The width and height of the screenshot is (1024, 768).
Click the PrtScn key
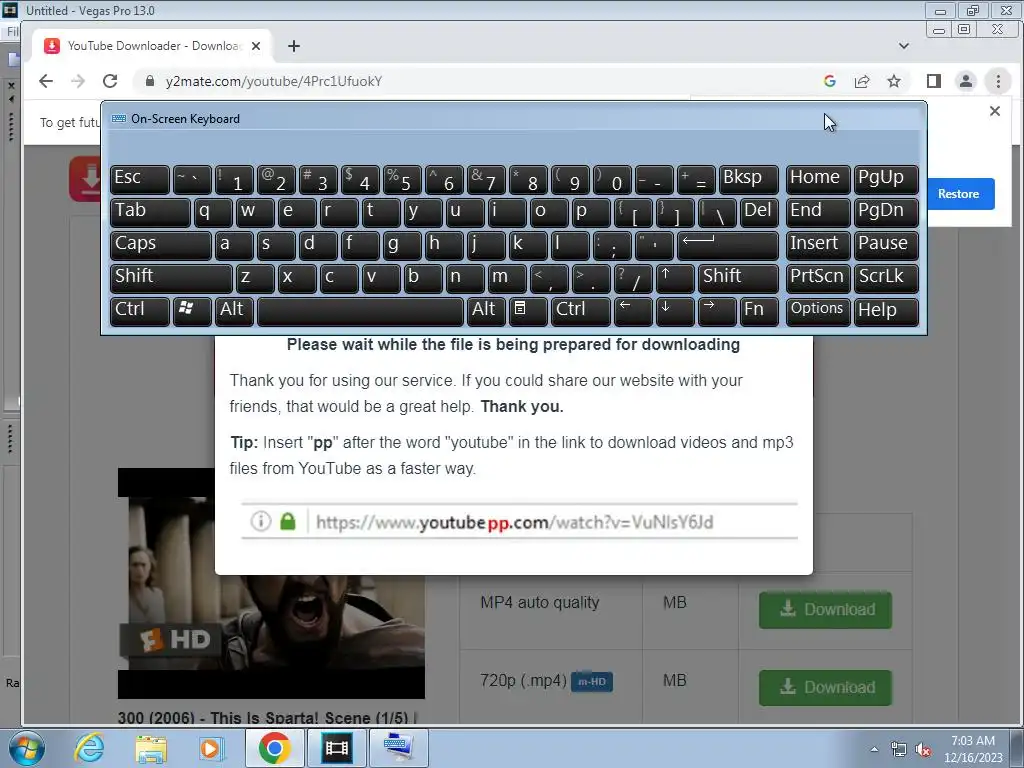[x=818, y=278]
